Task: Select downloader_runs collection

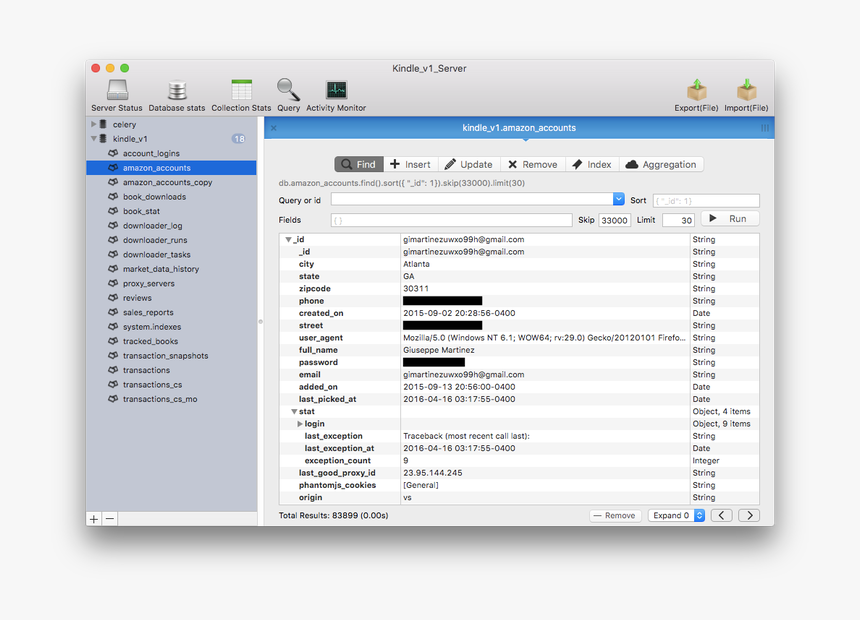Action: [171, 240]
